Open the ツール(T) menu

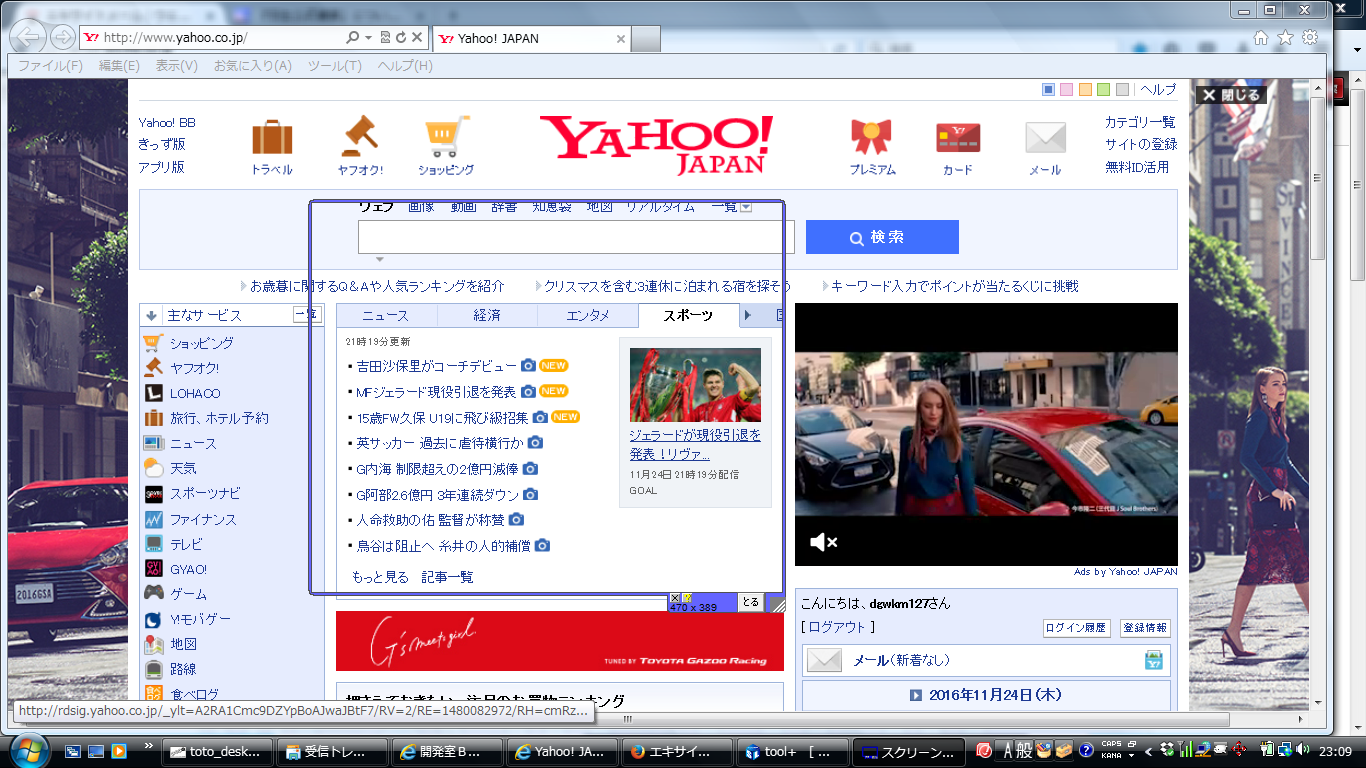334,66
